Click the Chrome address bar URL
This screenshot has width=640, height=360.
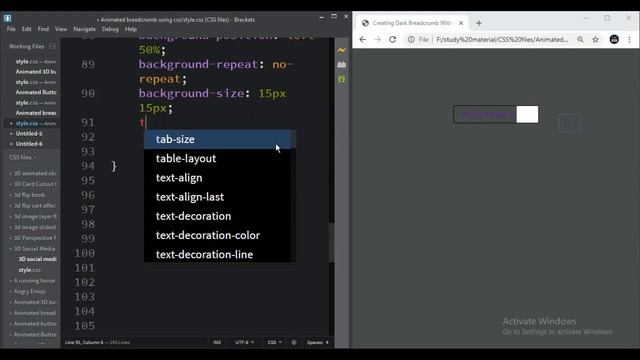click(502, 40)
